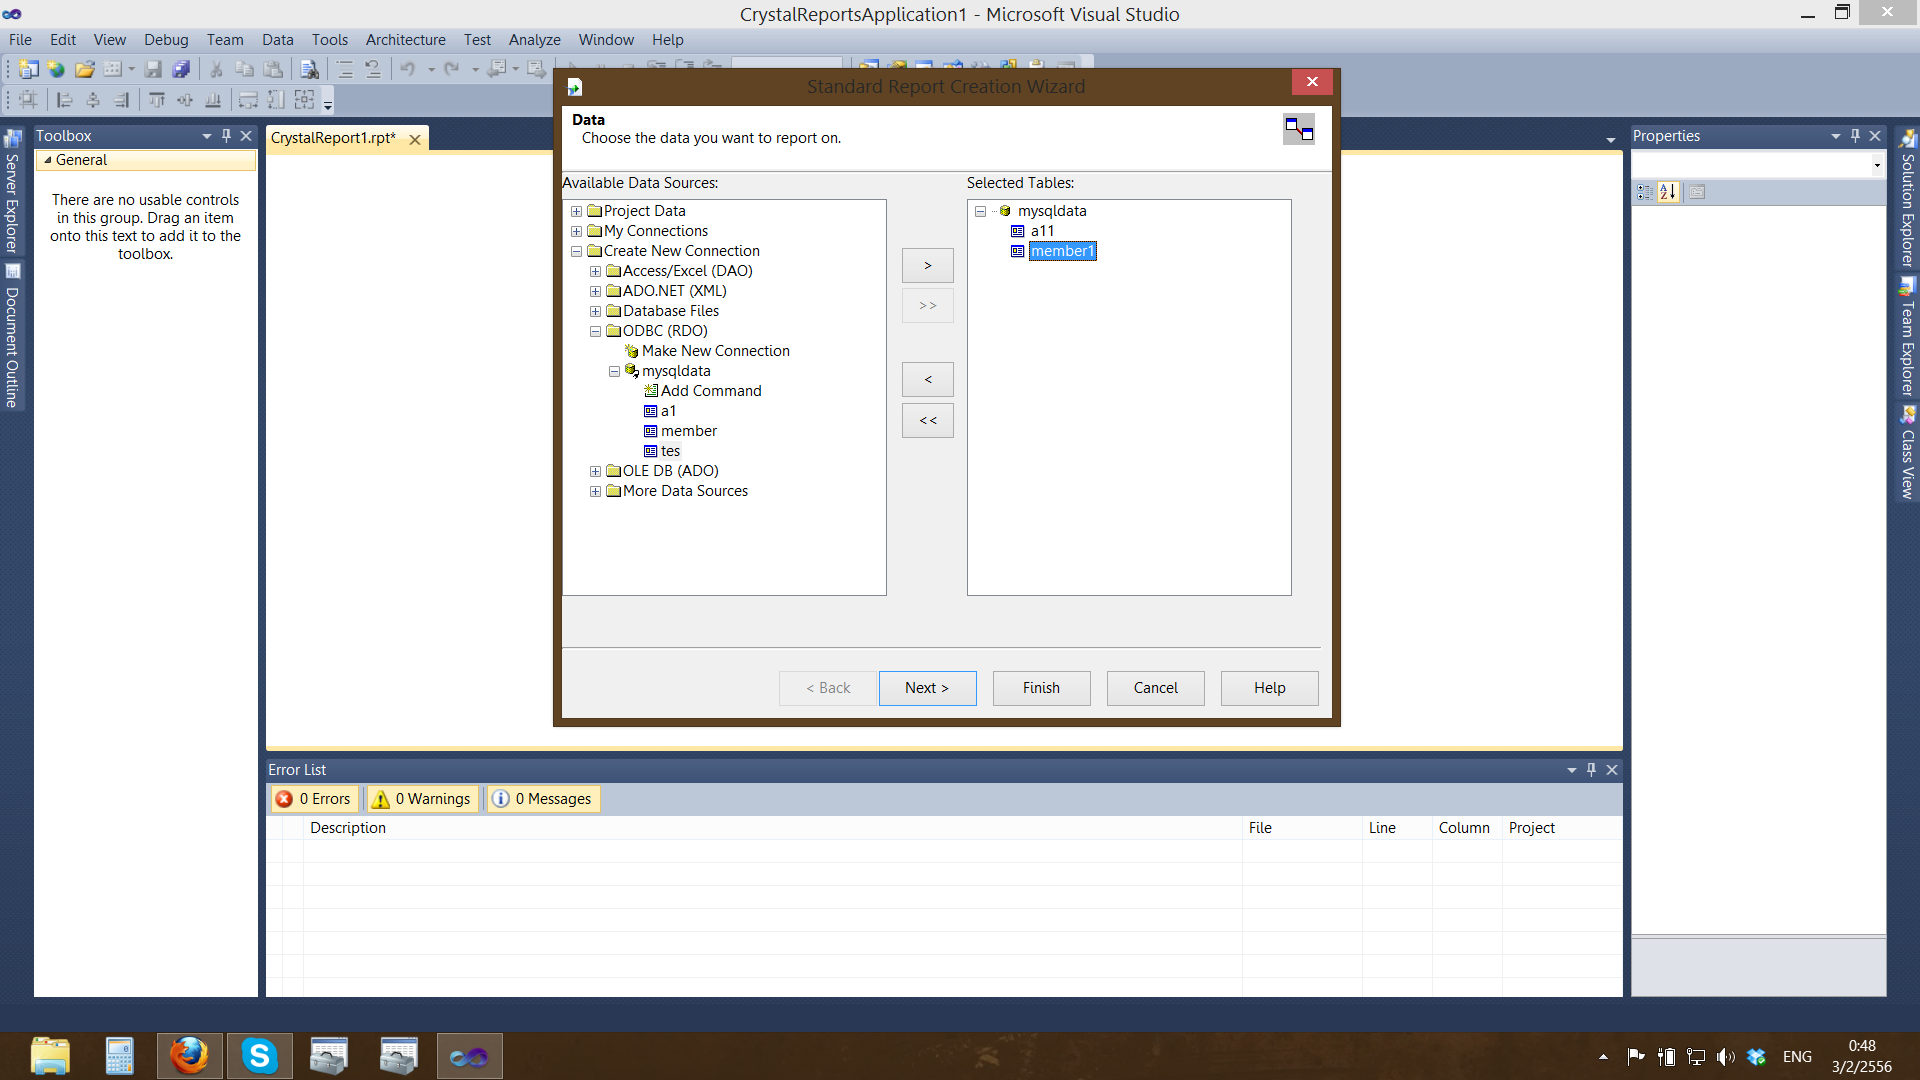Click the Align Bottoms layout icon

(x=213, y=100)
